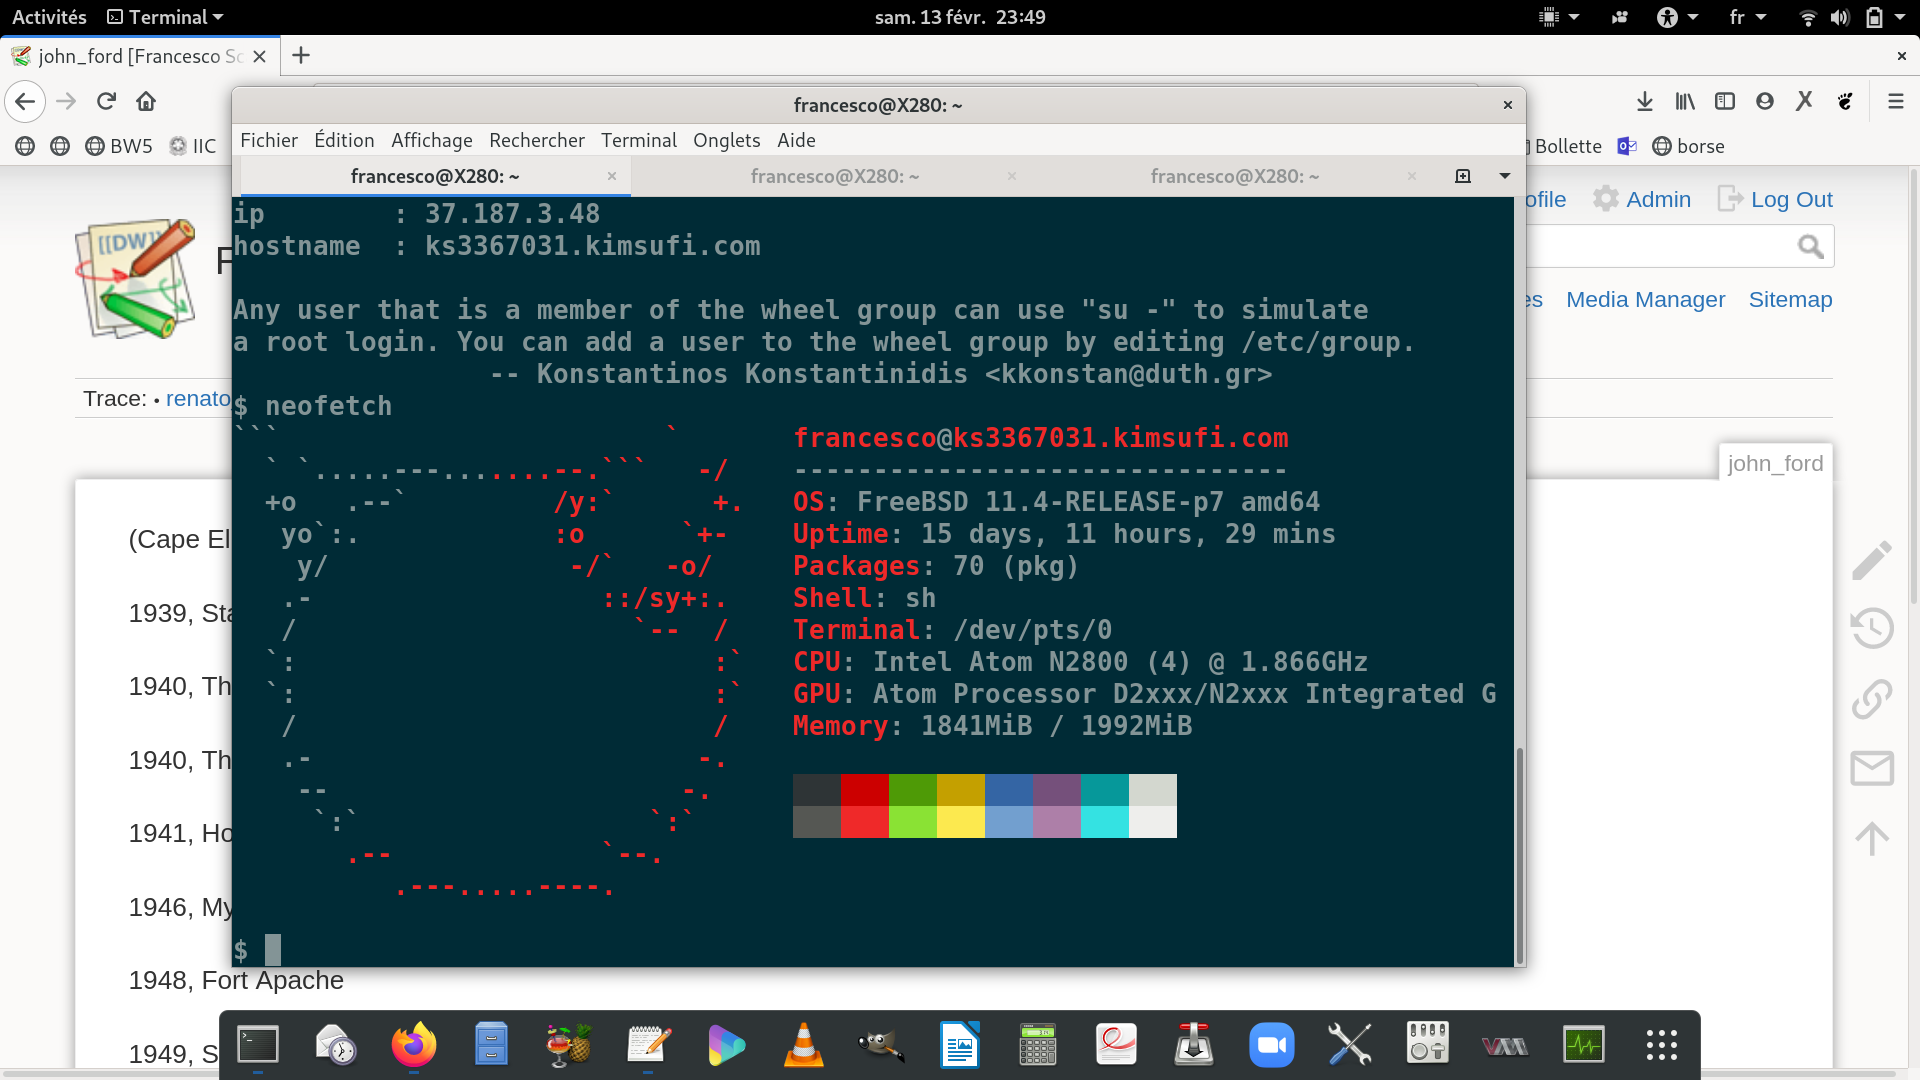Click the backlinks chain icon
The width and height of the screenshot is (1920, 1080).
pyautogui.click(x=1871, y=699)
